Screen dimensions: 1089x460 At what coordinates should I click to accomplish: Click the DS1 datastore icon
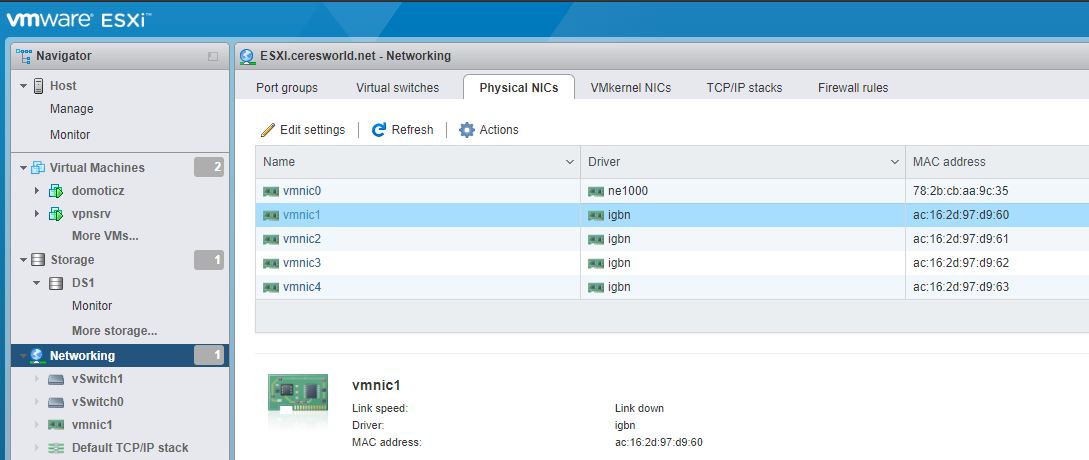[x=58, y=283]
